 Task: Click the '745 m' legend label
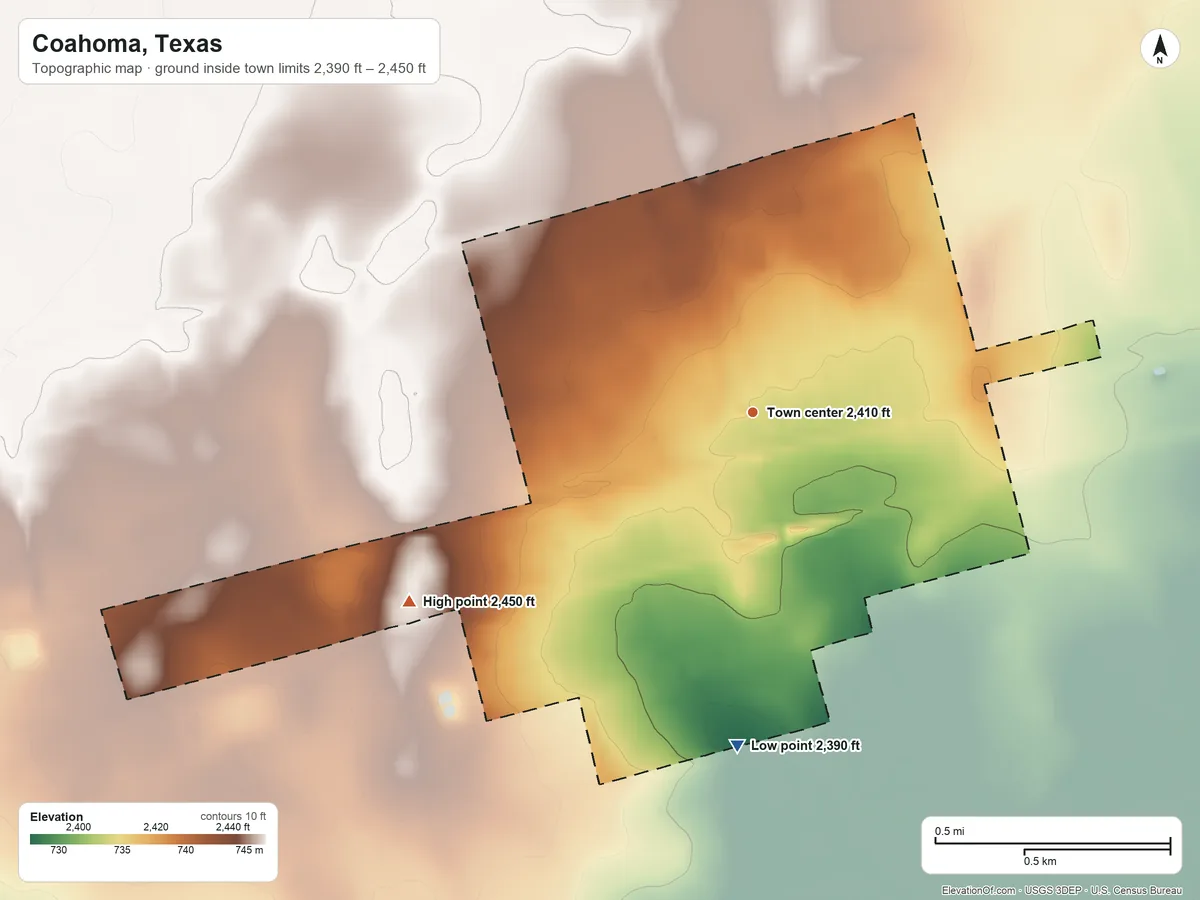click(250, 850)
